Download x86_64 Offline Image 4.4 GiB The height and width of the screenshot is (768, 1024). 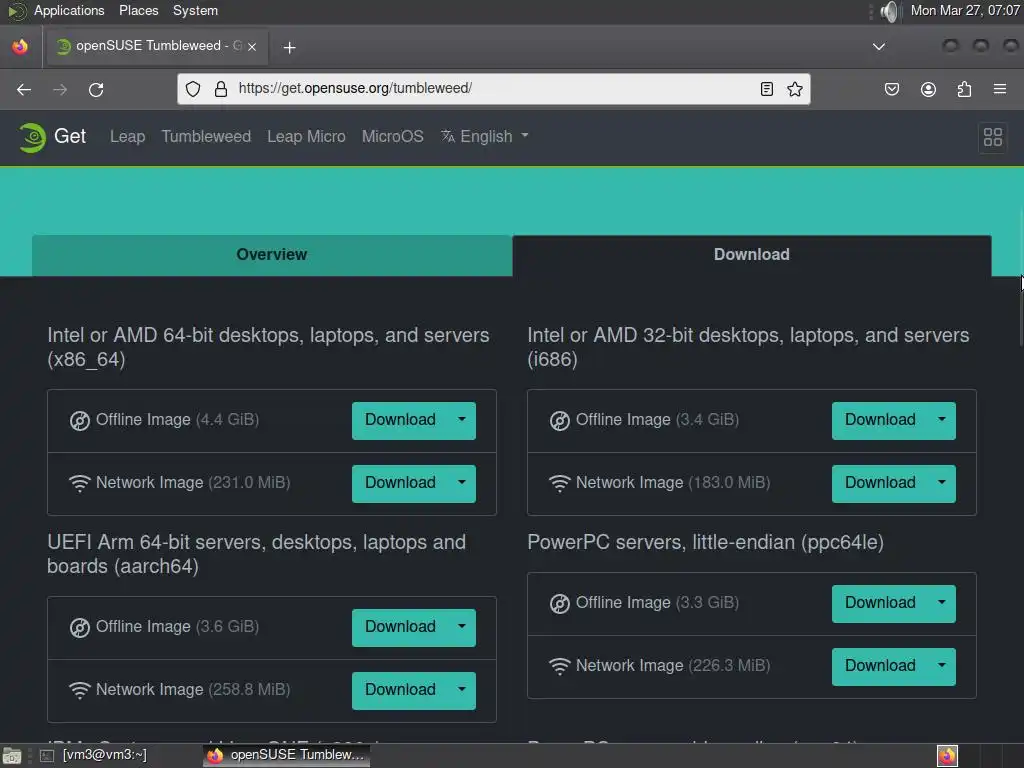coord(400,420)
